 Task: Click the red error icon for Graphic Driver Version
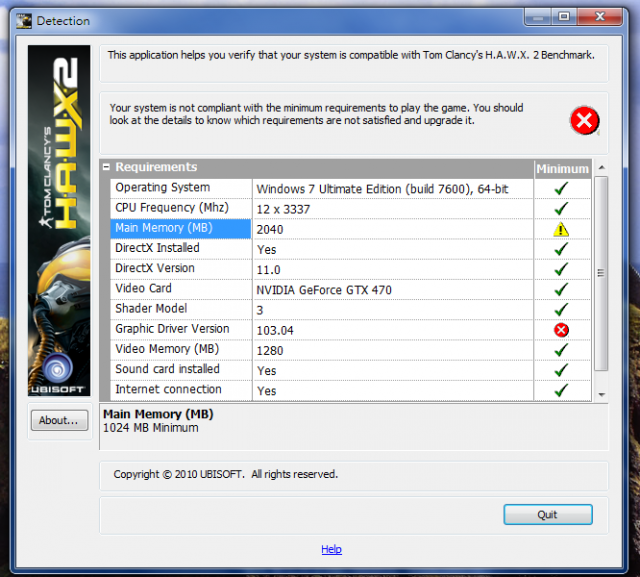click(x=561, y=330)
